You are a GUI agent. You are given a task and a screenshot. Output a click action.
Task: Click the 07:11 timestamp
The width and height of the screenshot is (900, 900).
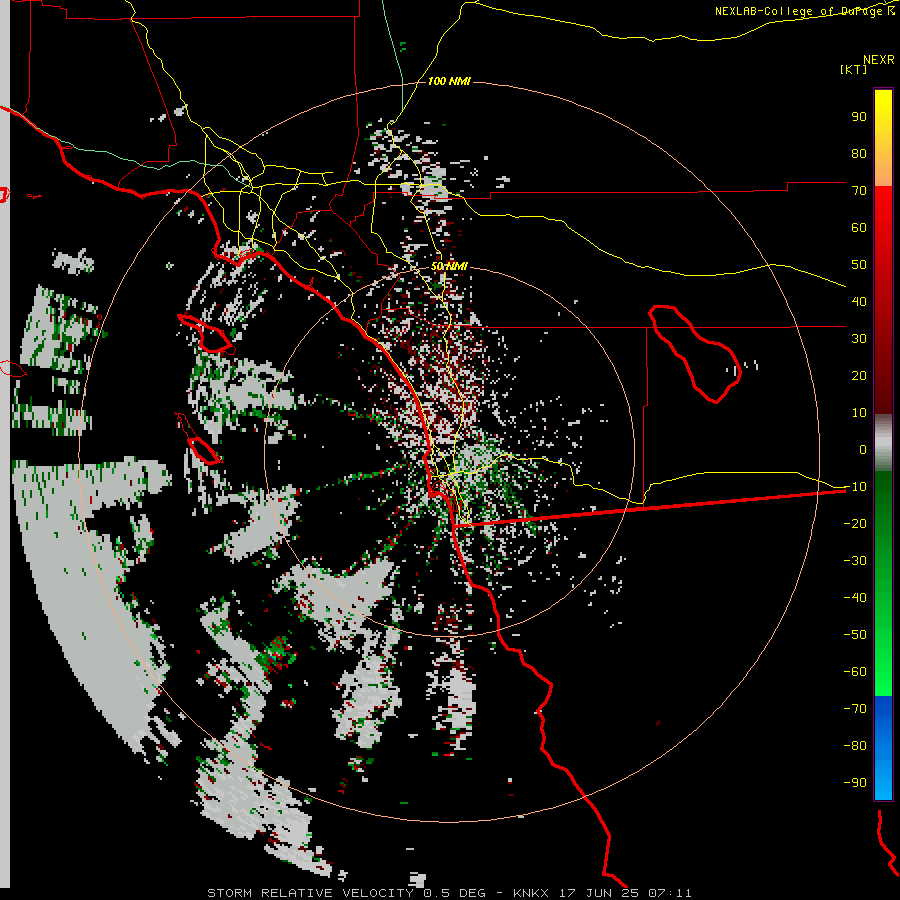(670, 893)
